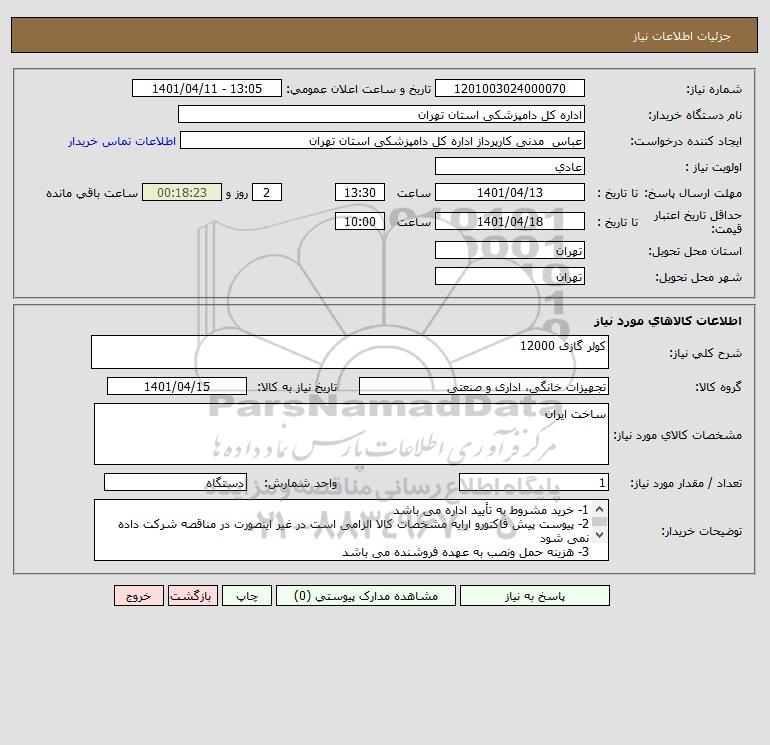Click the خروج exit button

(138, 596)
